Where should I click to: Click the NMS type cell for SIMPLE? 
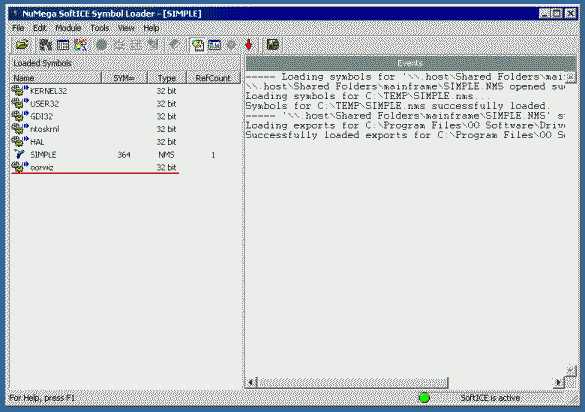tap(166, 154)
